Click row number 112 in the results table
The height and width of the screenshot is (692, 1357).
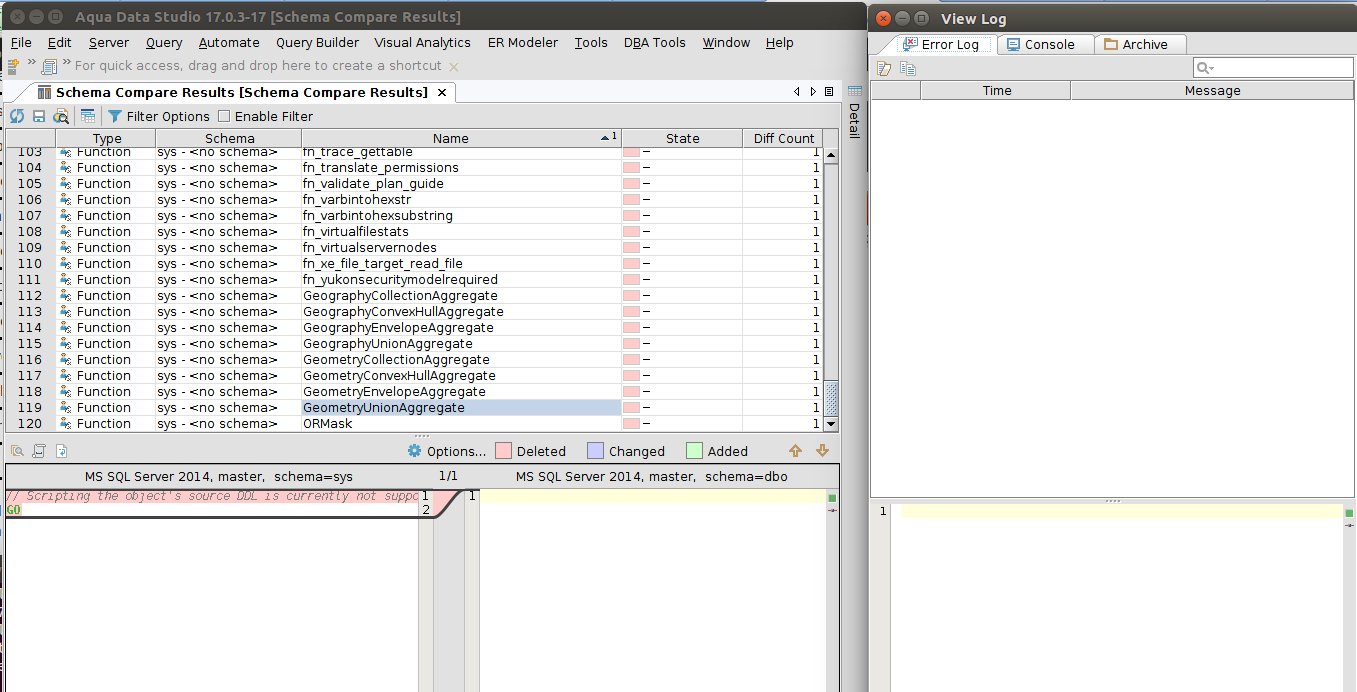[30, 296]
